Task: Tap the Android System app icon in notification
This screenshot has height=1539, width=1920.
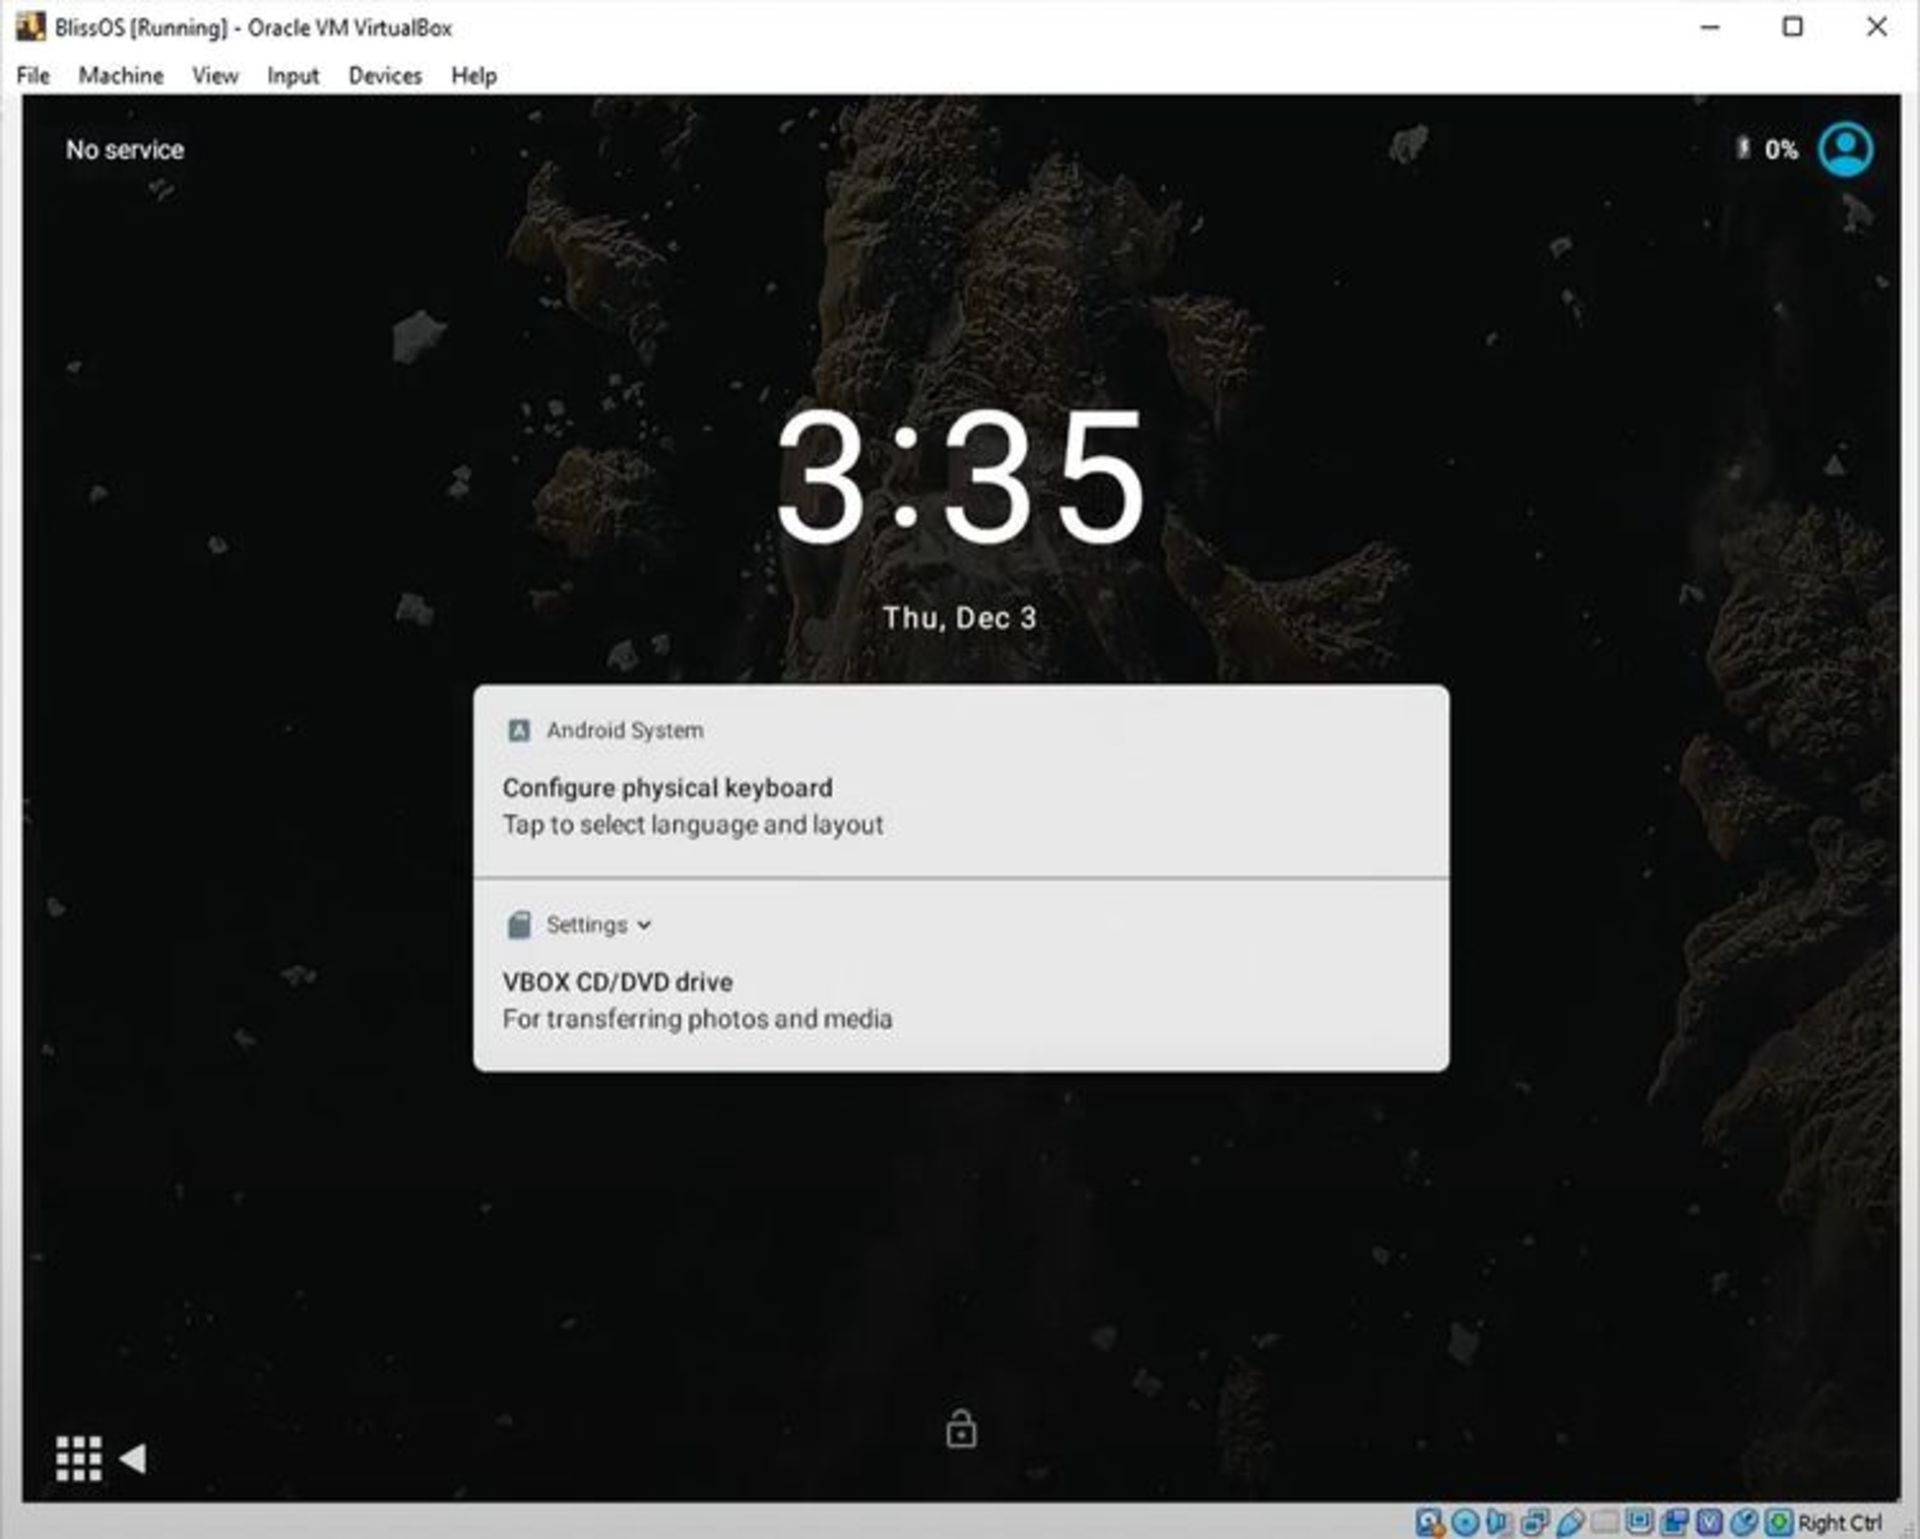Action: coord(519,730)
